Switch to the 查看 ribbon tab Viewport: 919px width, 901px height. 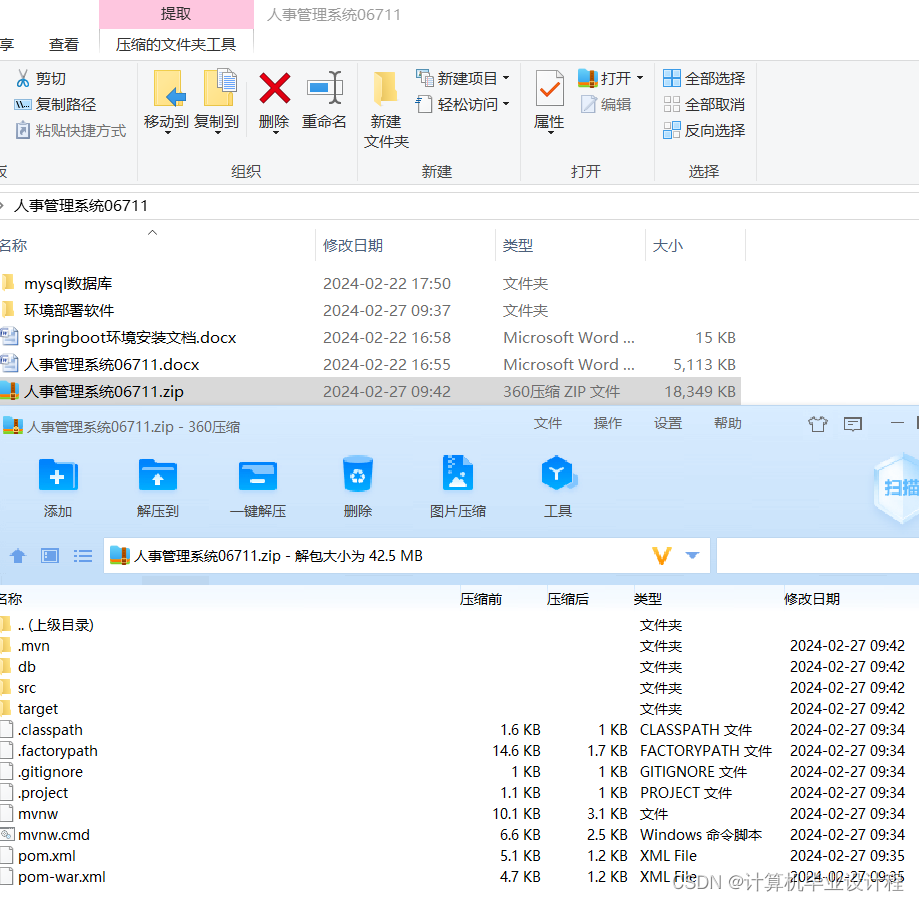click(63, 44)
